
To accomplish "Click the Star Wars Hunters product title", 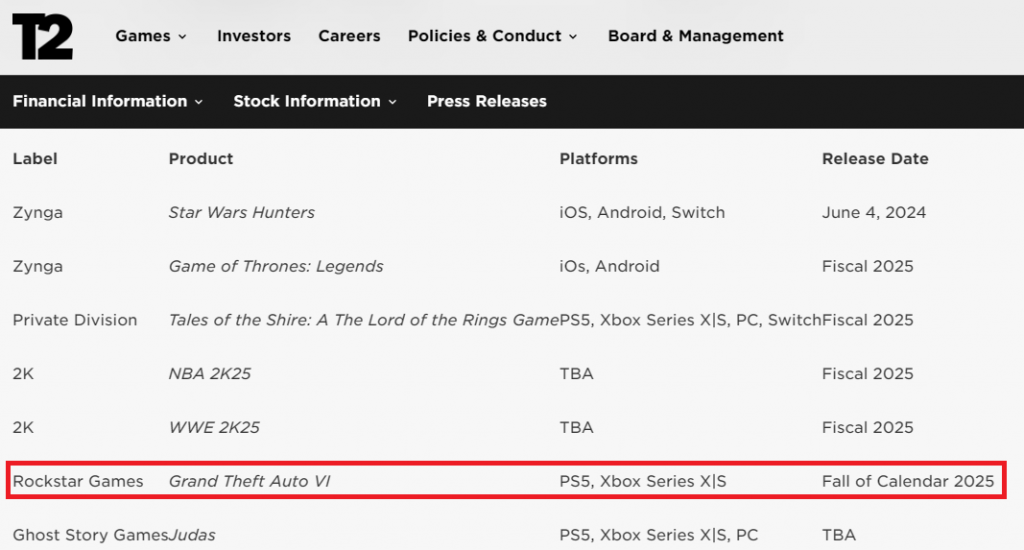I will point(241,212).
